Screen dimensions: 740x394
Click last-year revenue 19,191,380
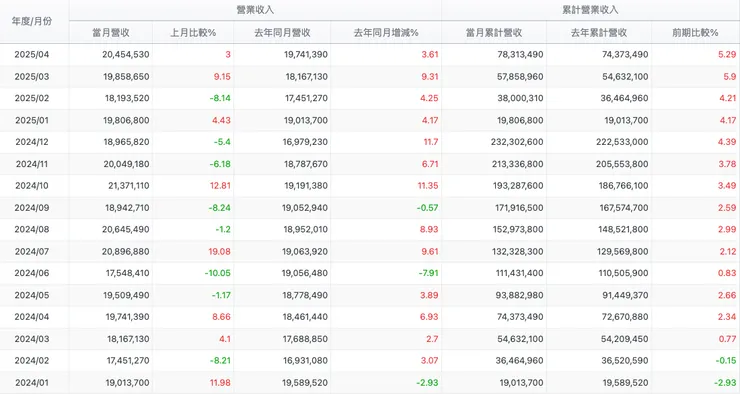pos(306,186)
